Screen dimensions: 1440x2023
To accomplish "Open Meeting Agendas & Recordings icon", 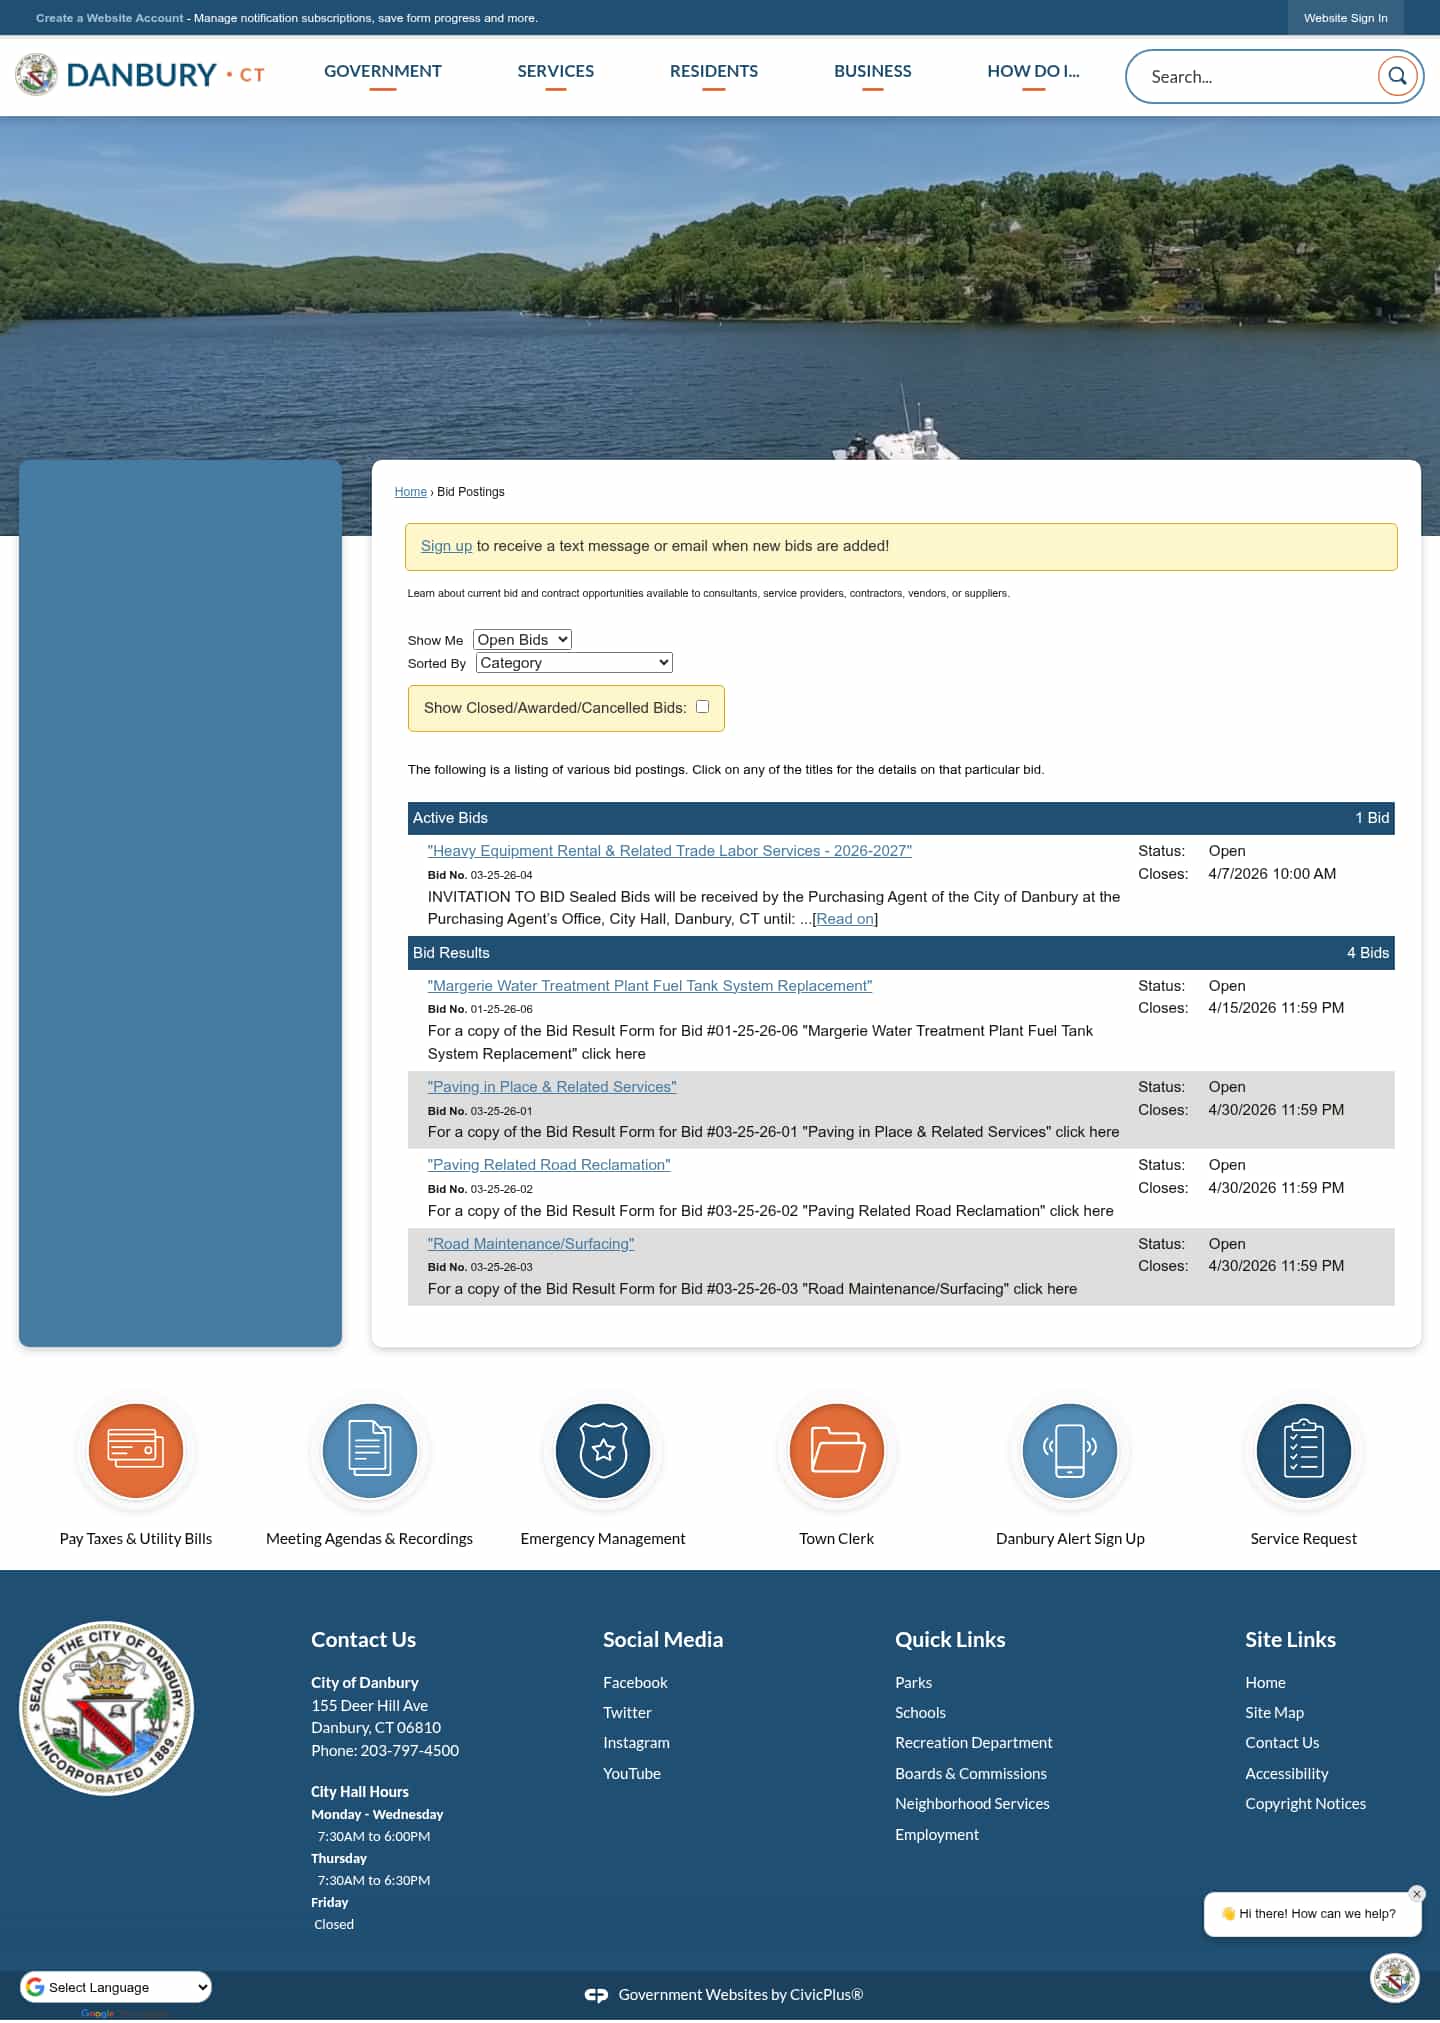I will click(x=369, y=1450).
